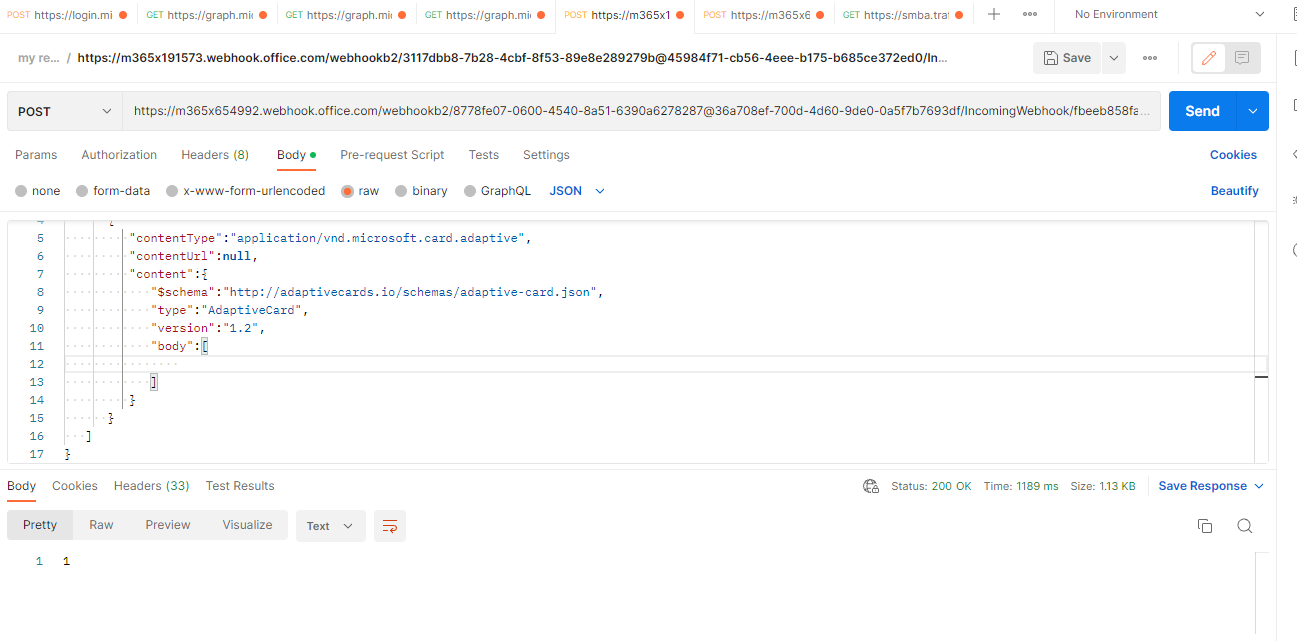Select the raw body format

coord(360,190)
